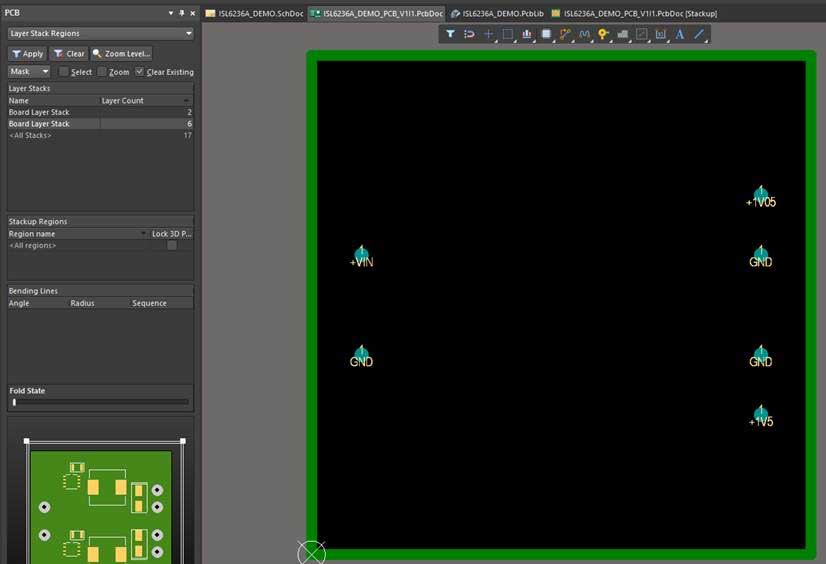
Task: Toggle the snap magnet icon
Action: click(x=469, y=34)
